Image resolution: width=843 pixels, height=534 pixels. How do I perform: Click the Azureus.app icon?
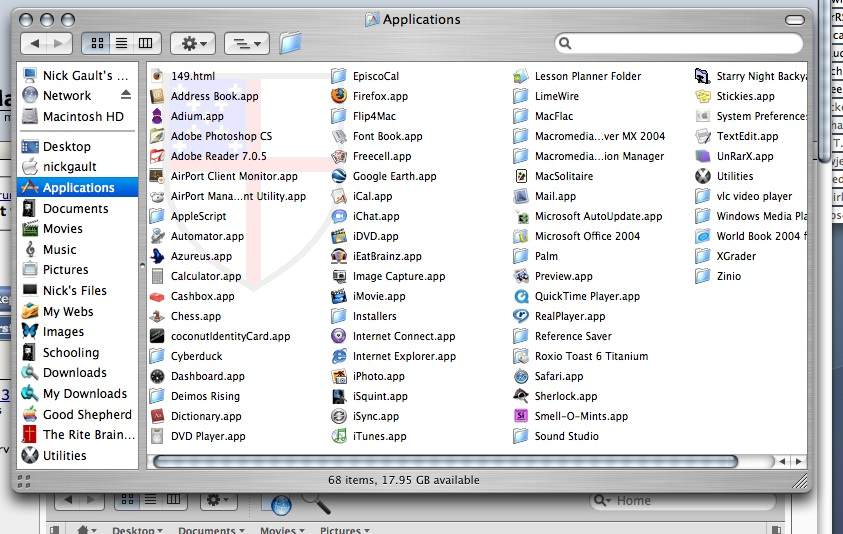tap(157, 256)
